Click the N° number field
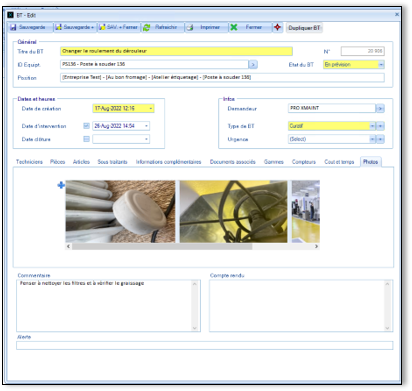Screen dimensions: 412x391 tap(362, 51)
